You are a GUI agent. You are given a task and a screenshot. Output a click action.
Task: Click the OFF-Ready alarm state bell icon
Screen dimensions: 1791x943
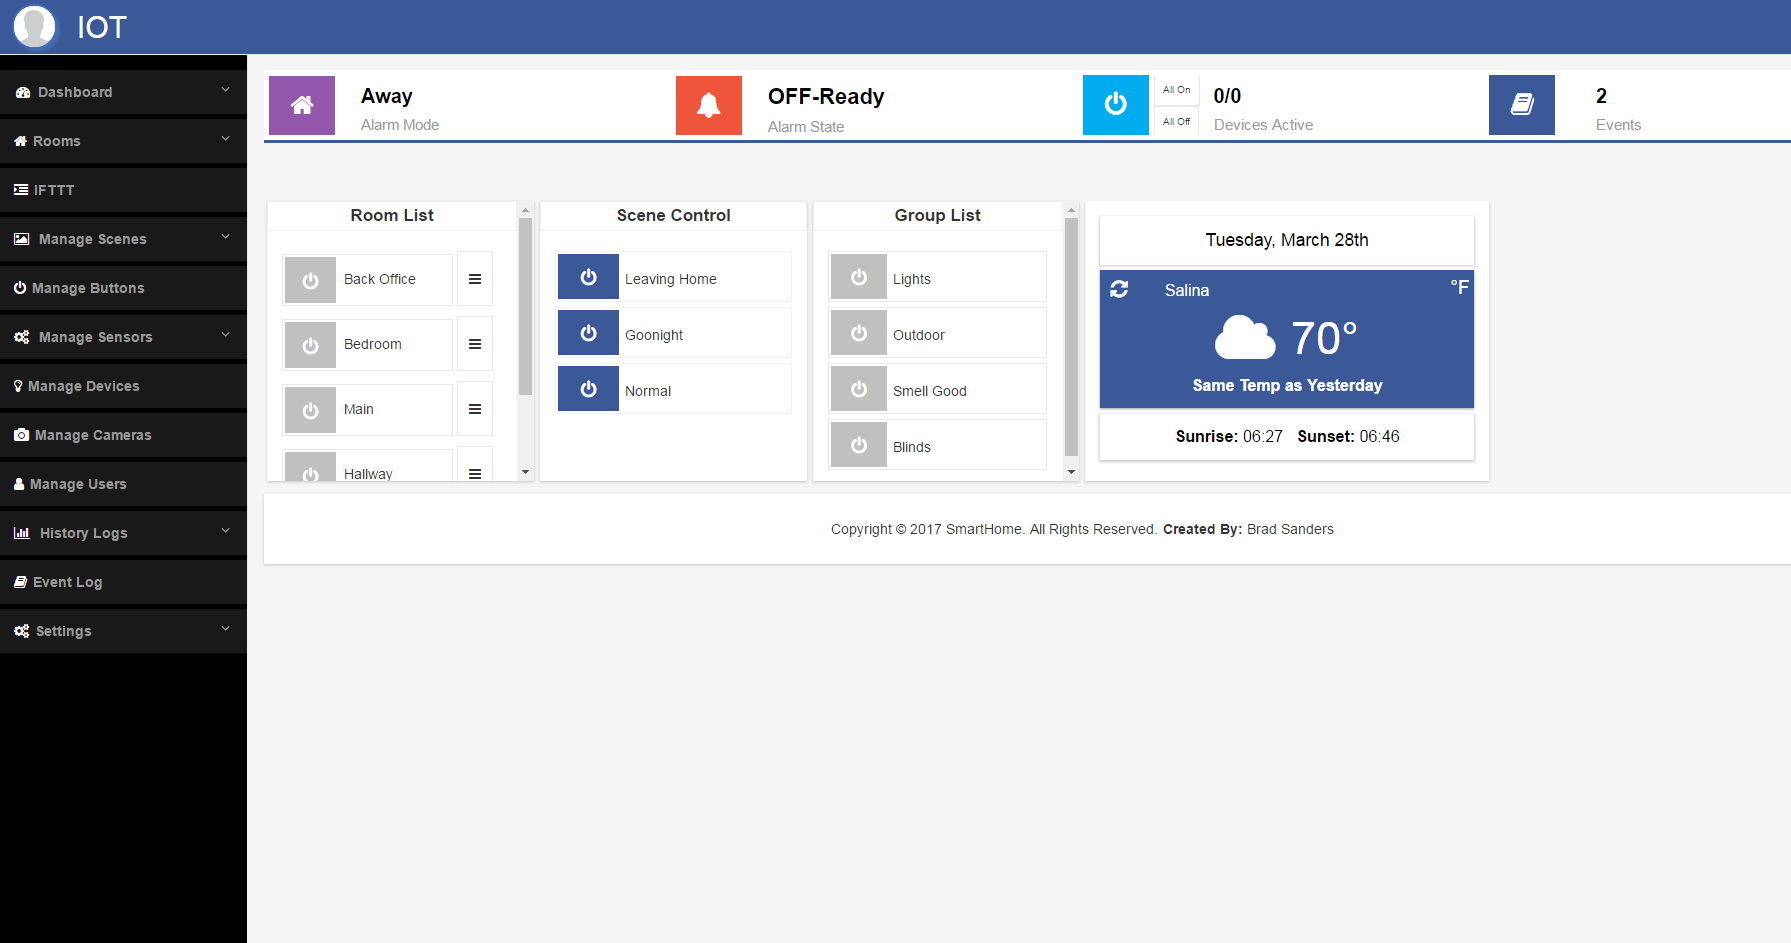(x=708, y=105)
